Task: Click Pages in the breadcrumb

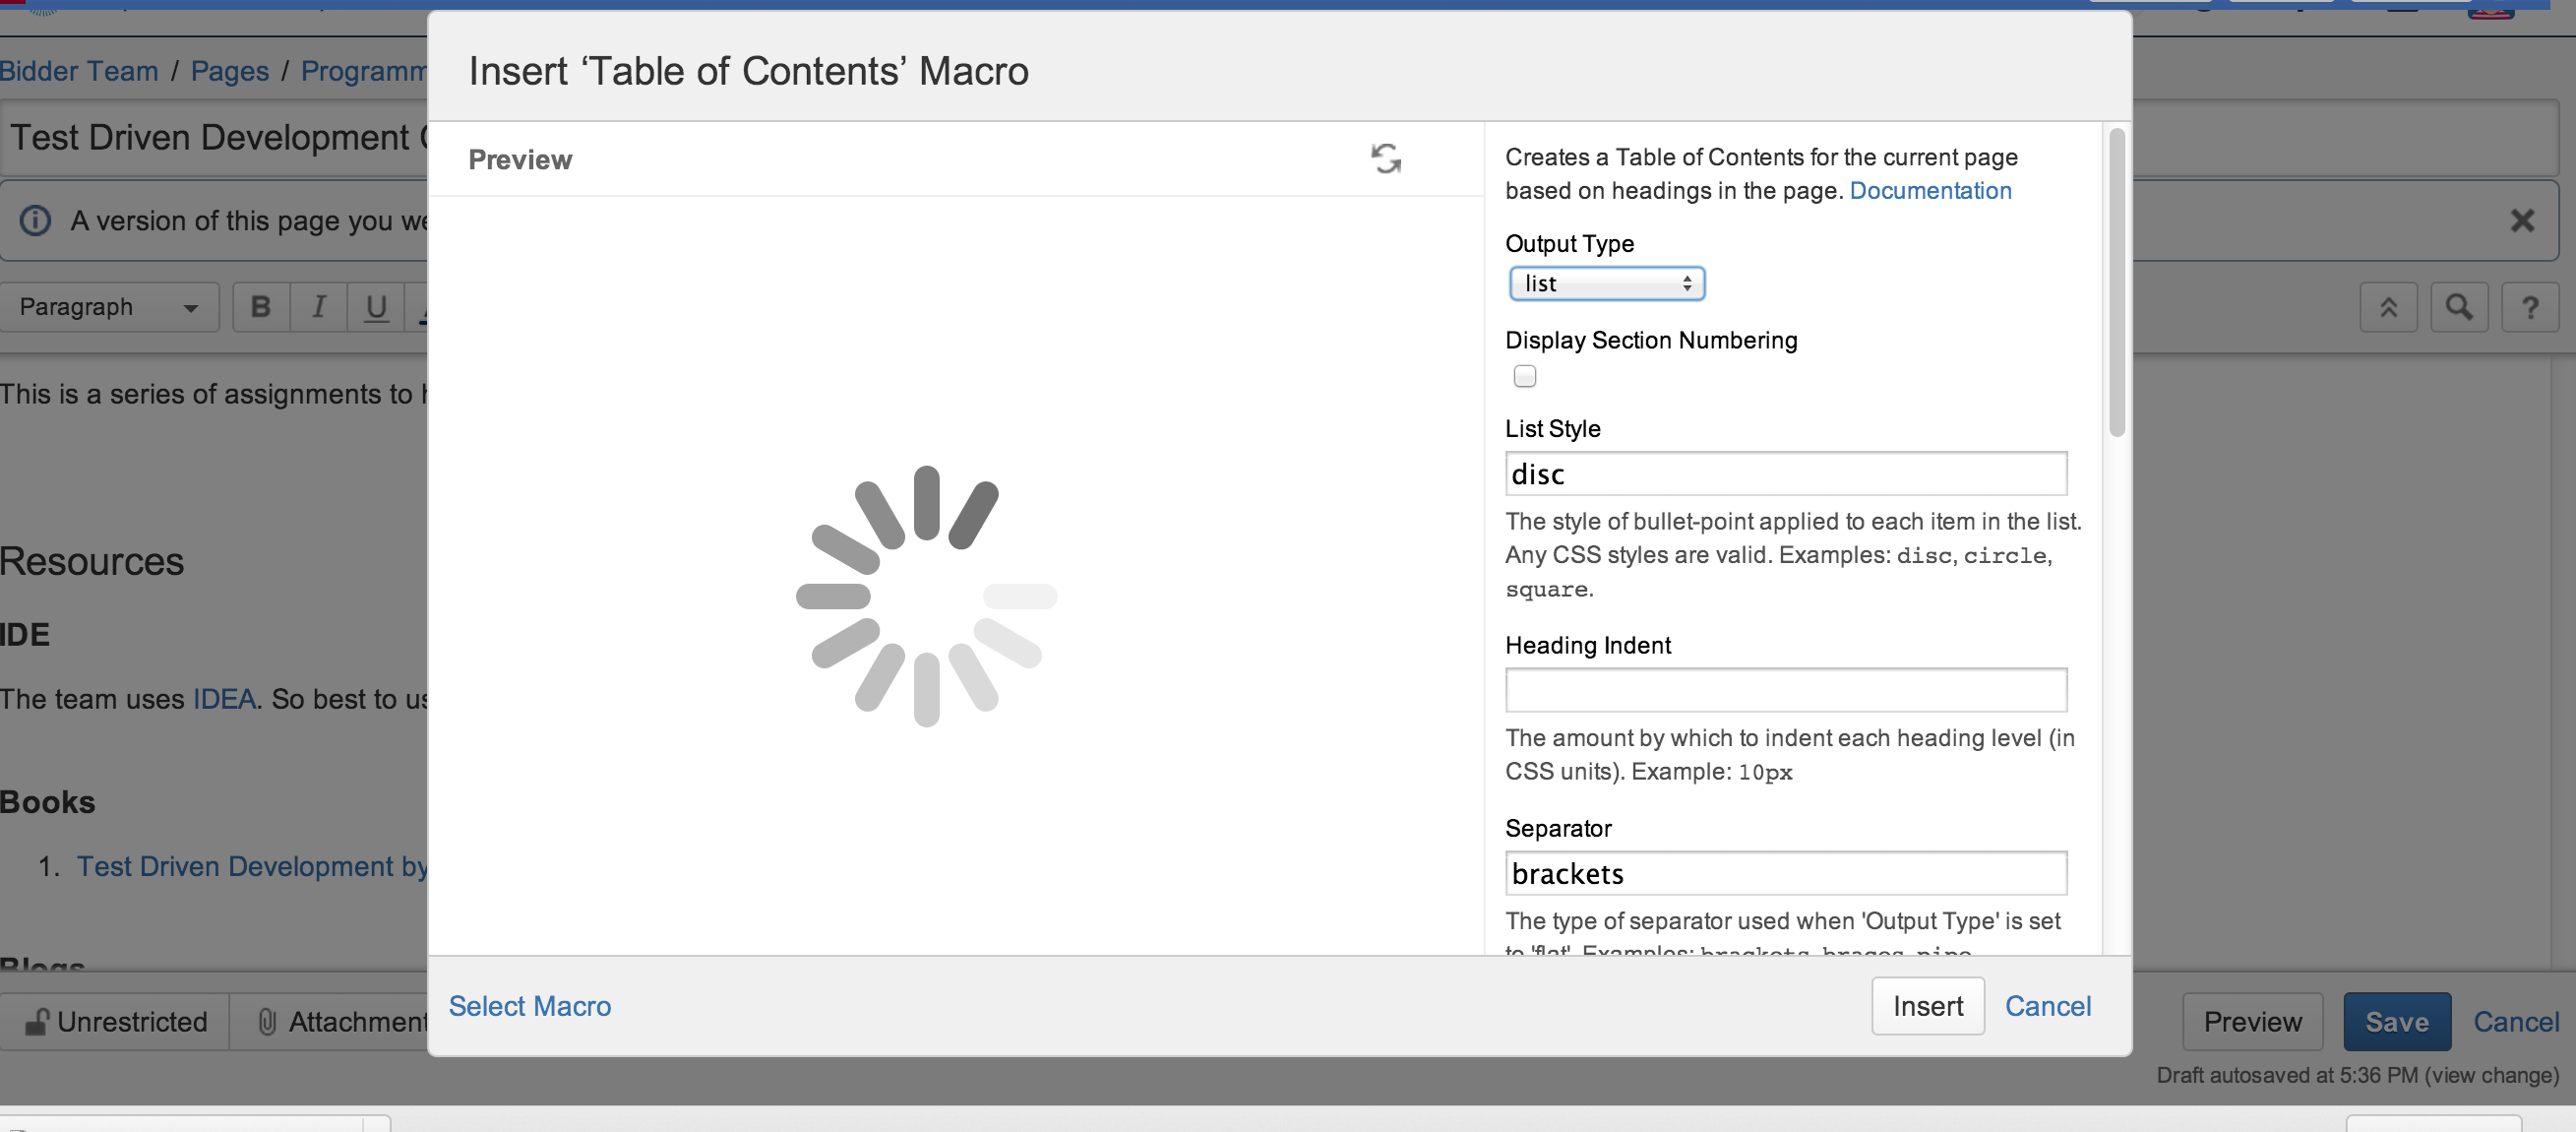Action: coord(229,71)
